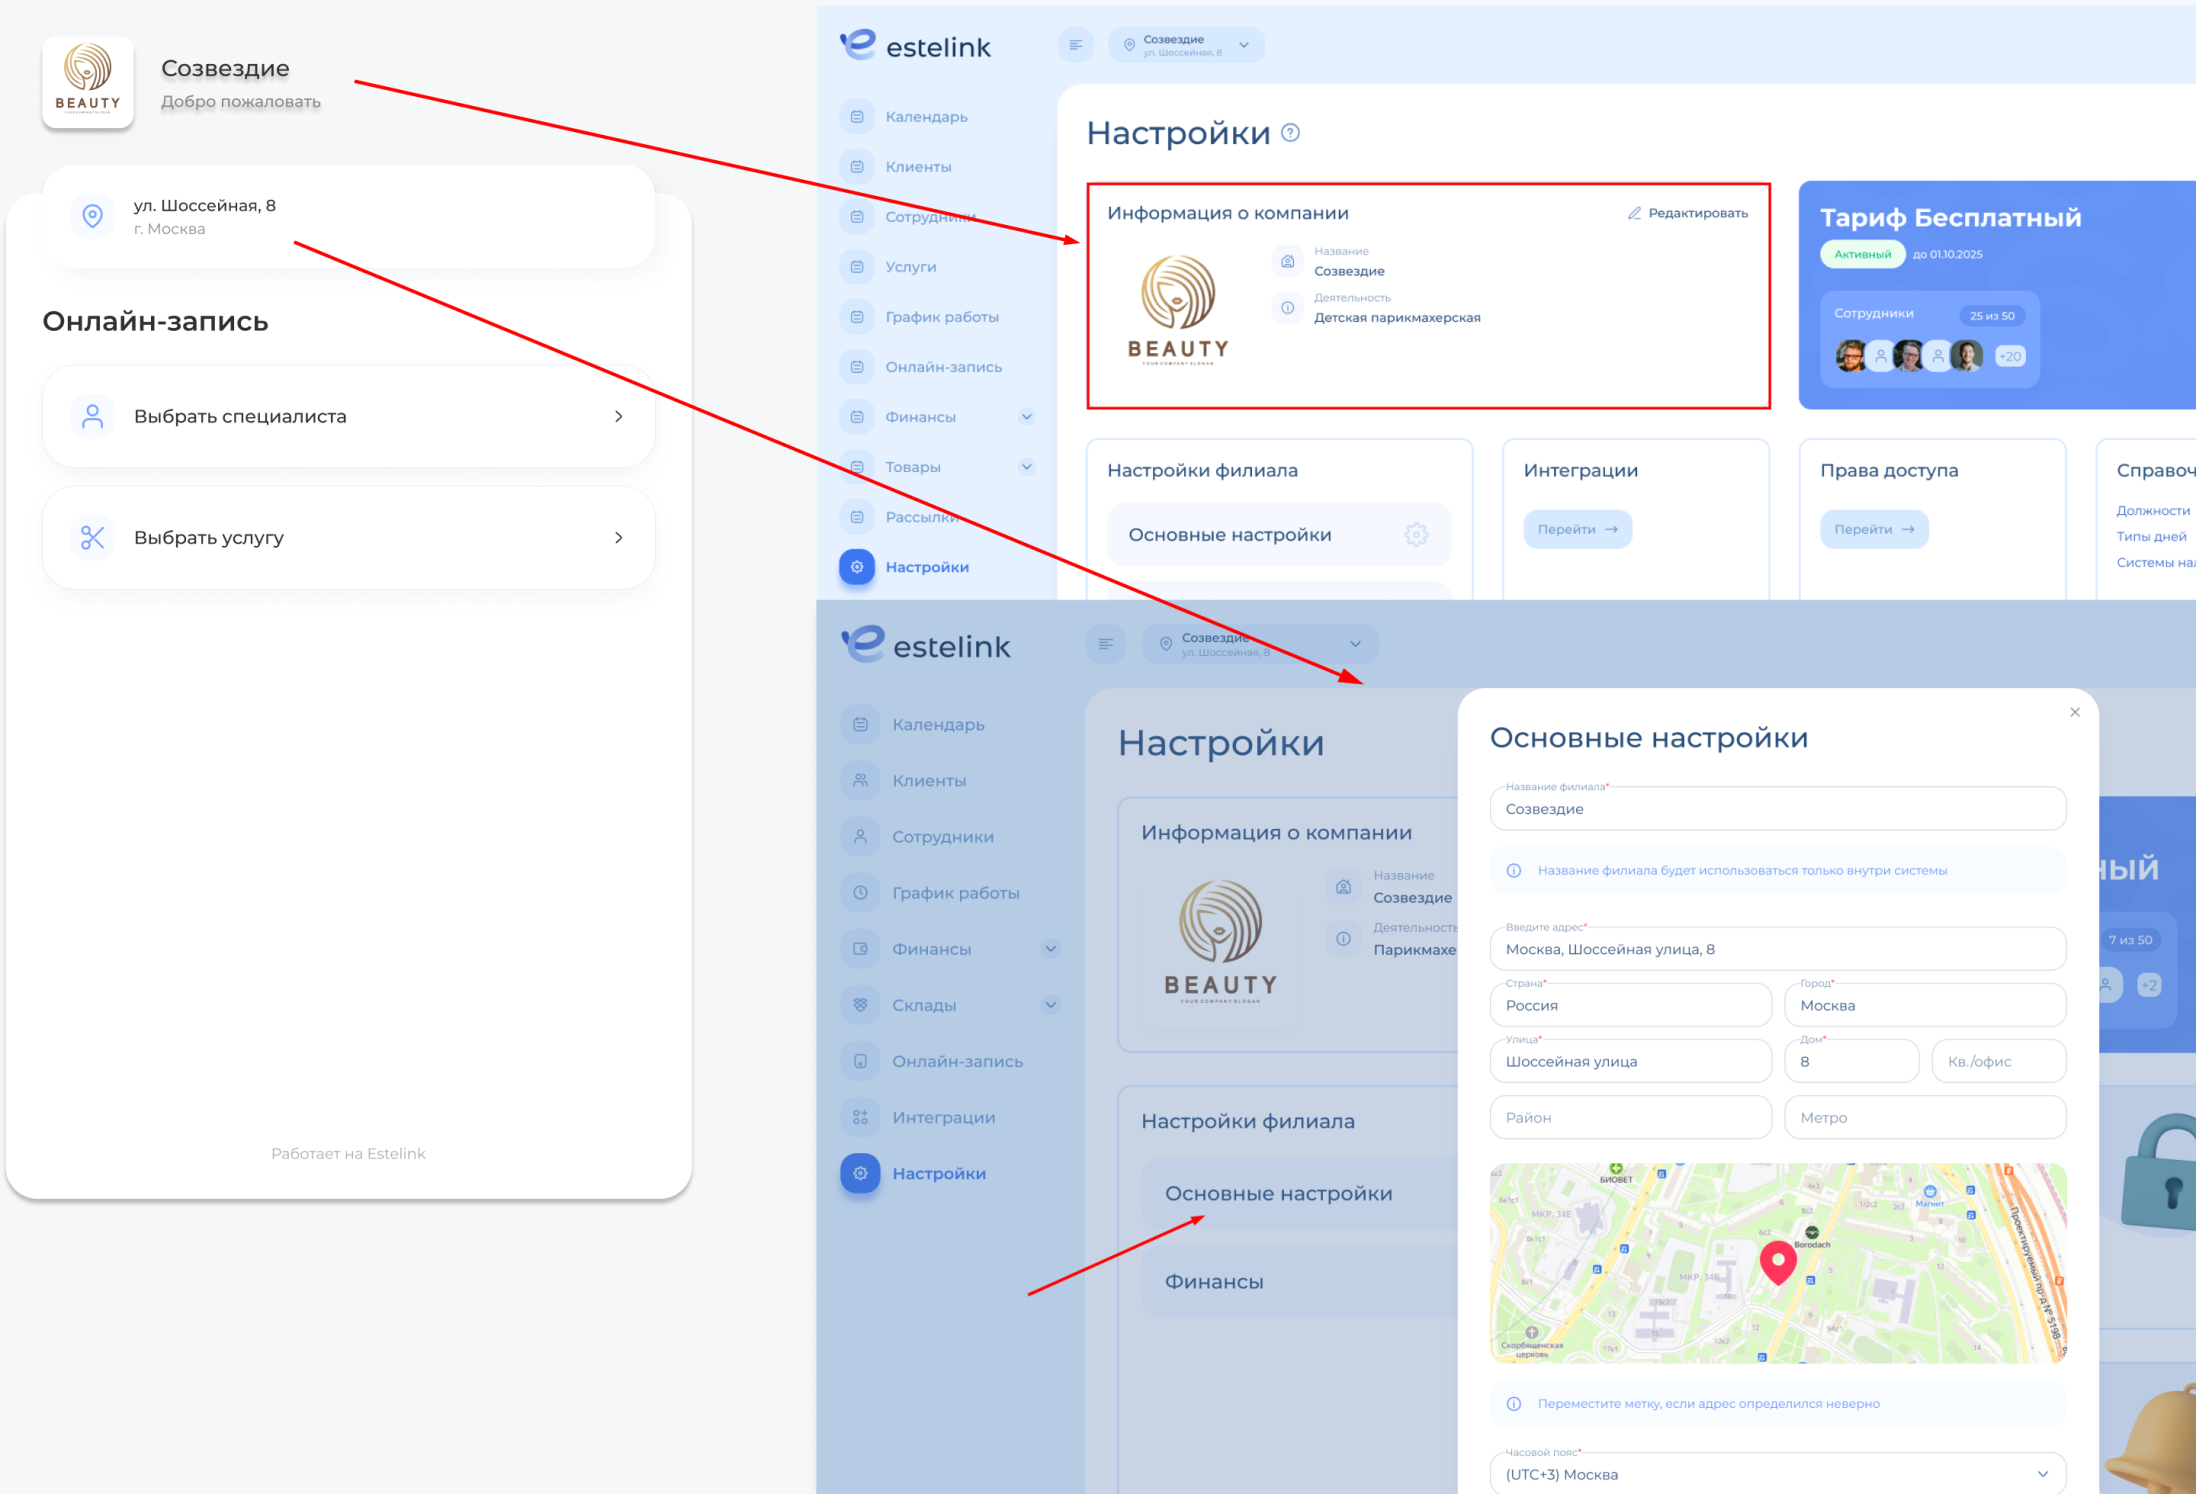Click the Введите адрес input field
The height and width of the screenshot is (1494, 2196).
coord(1778,949)
